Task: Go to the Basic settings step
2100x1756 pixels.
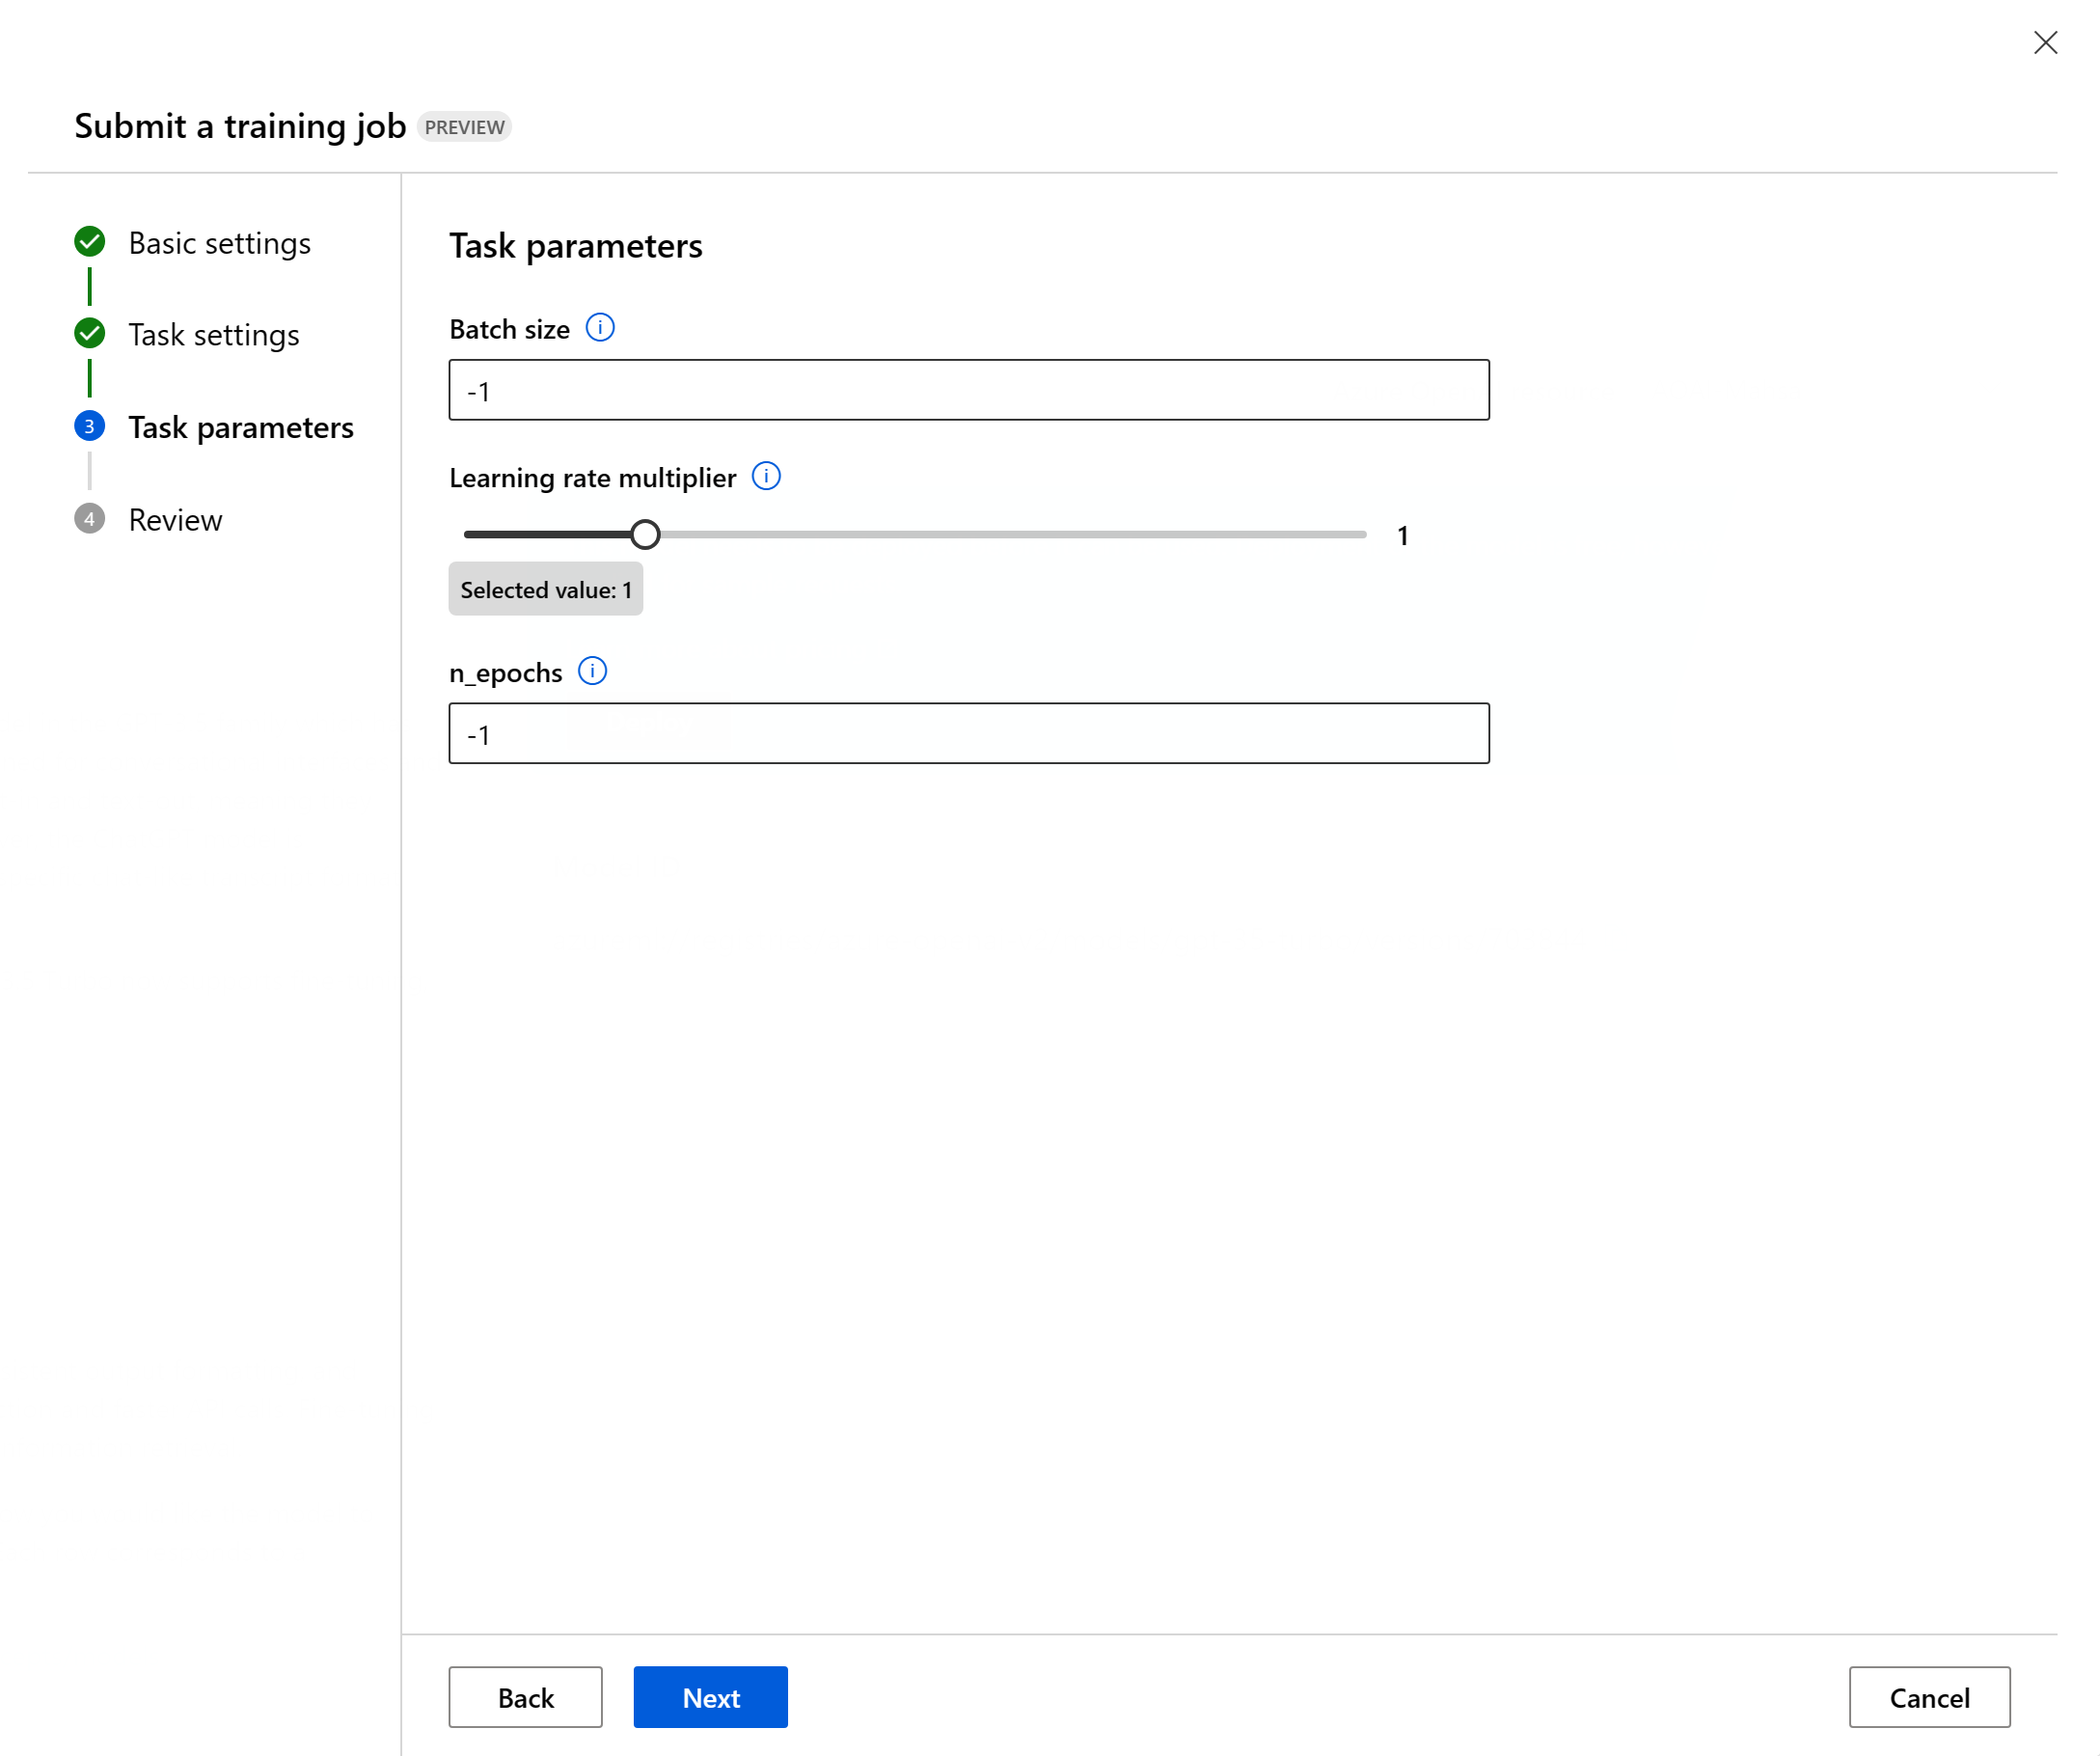Action: pos(219,243)
